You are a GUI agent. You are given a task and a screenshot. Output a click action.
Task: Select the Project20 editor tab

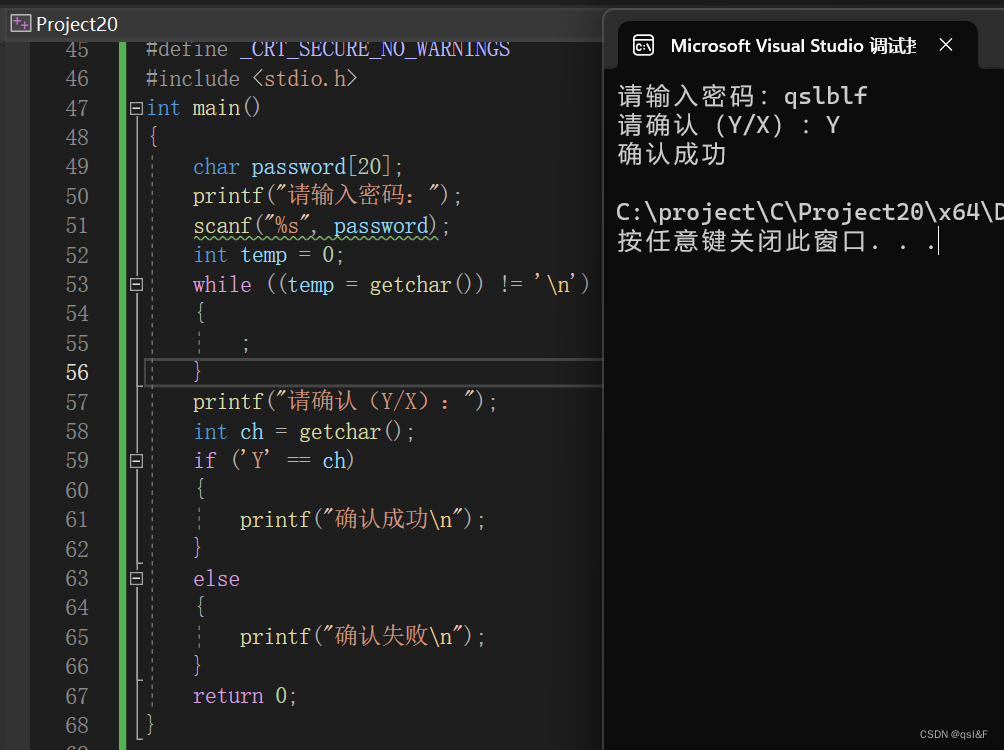tap(78, 23)
